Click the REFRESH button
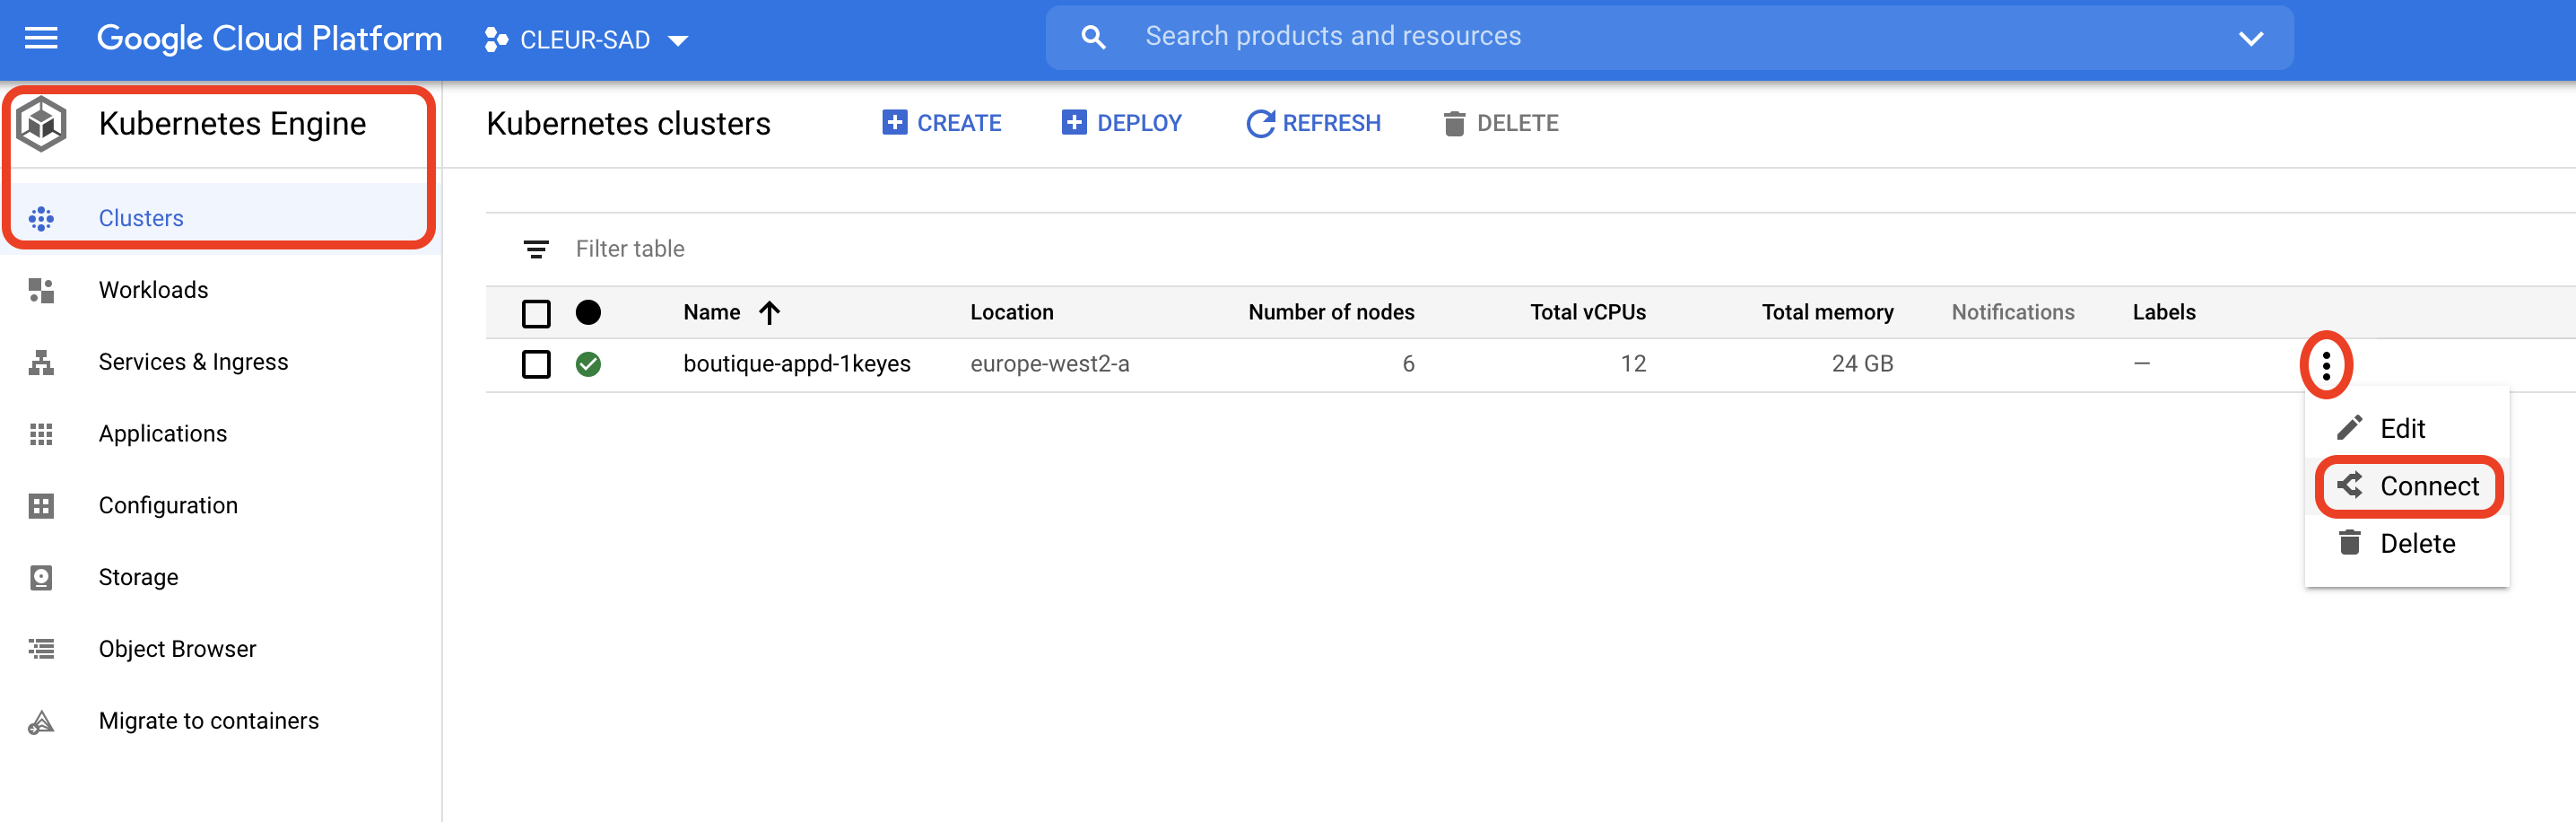Viewport: 2576px width, 822px height. (1313, 123)
